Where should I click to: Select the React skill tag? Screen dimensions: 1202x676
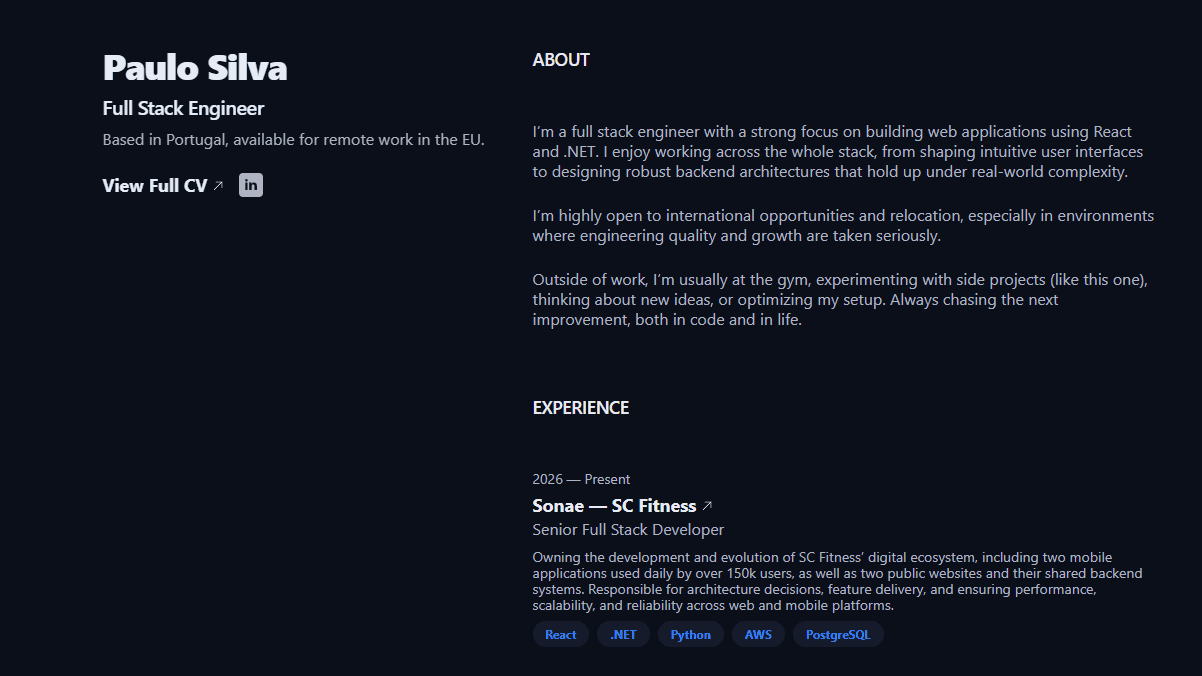tap(560, 635)
